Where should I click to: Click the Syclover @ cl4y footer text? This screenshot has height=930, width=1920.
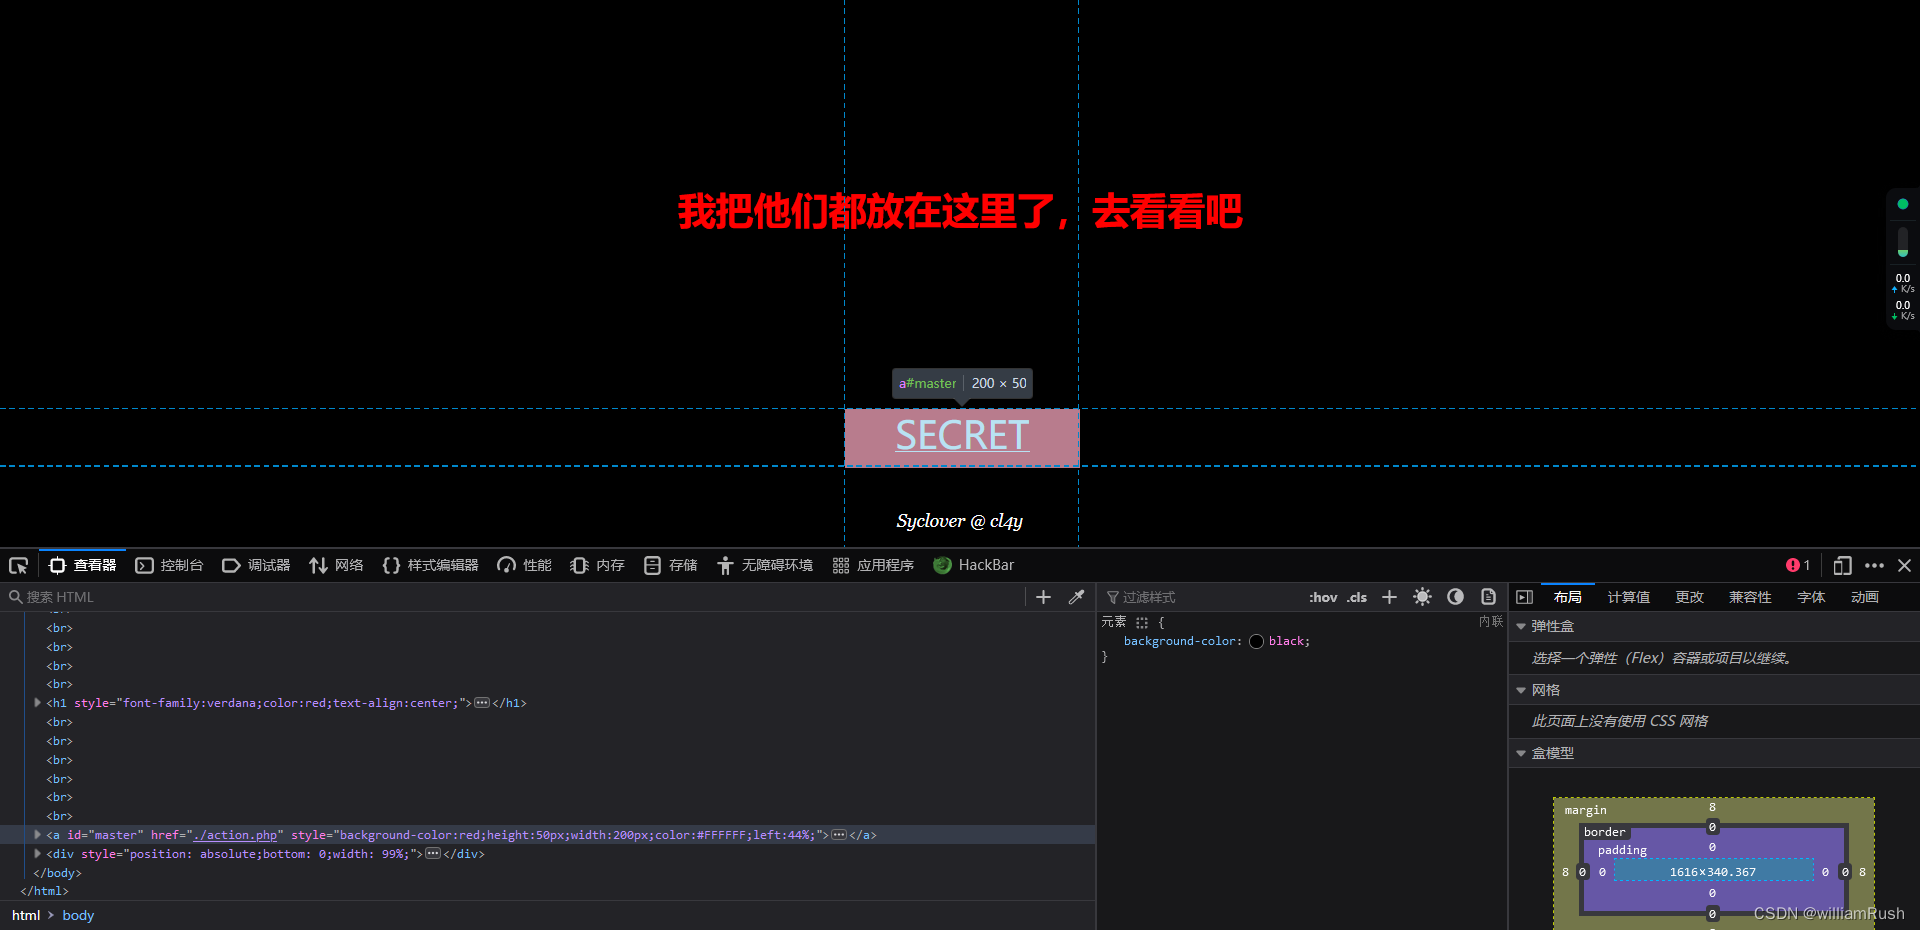pyautogui.click(x=959, y=521)
